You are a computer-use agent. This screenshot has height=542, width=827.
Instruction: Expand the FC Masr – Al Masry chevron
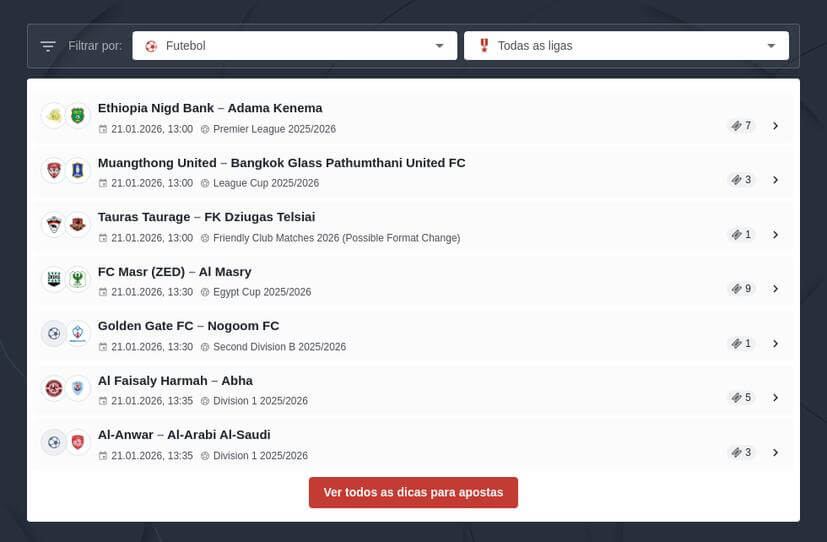coord(775,289)
